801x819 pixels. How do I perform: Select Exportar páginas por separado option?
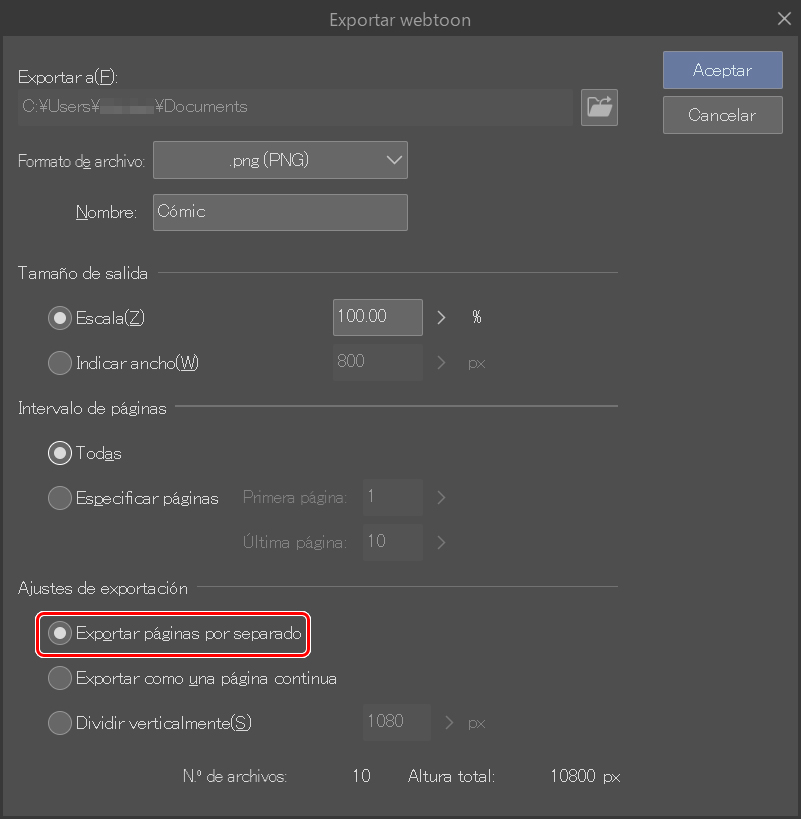tap(60, 634)
